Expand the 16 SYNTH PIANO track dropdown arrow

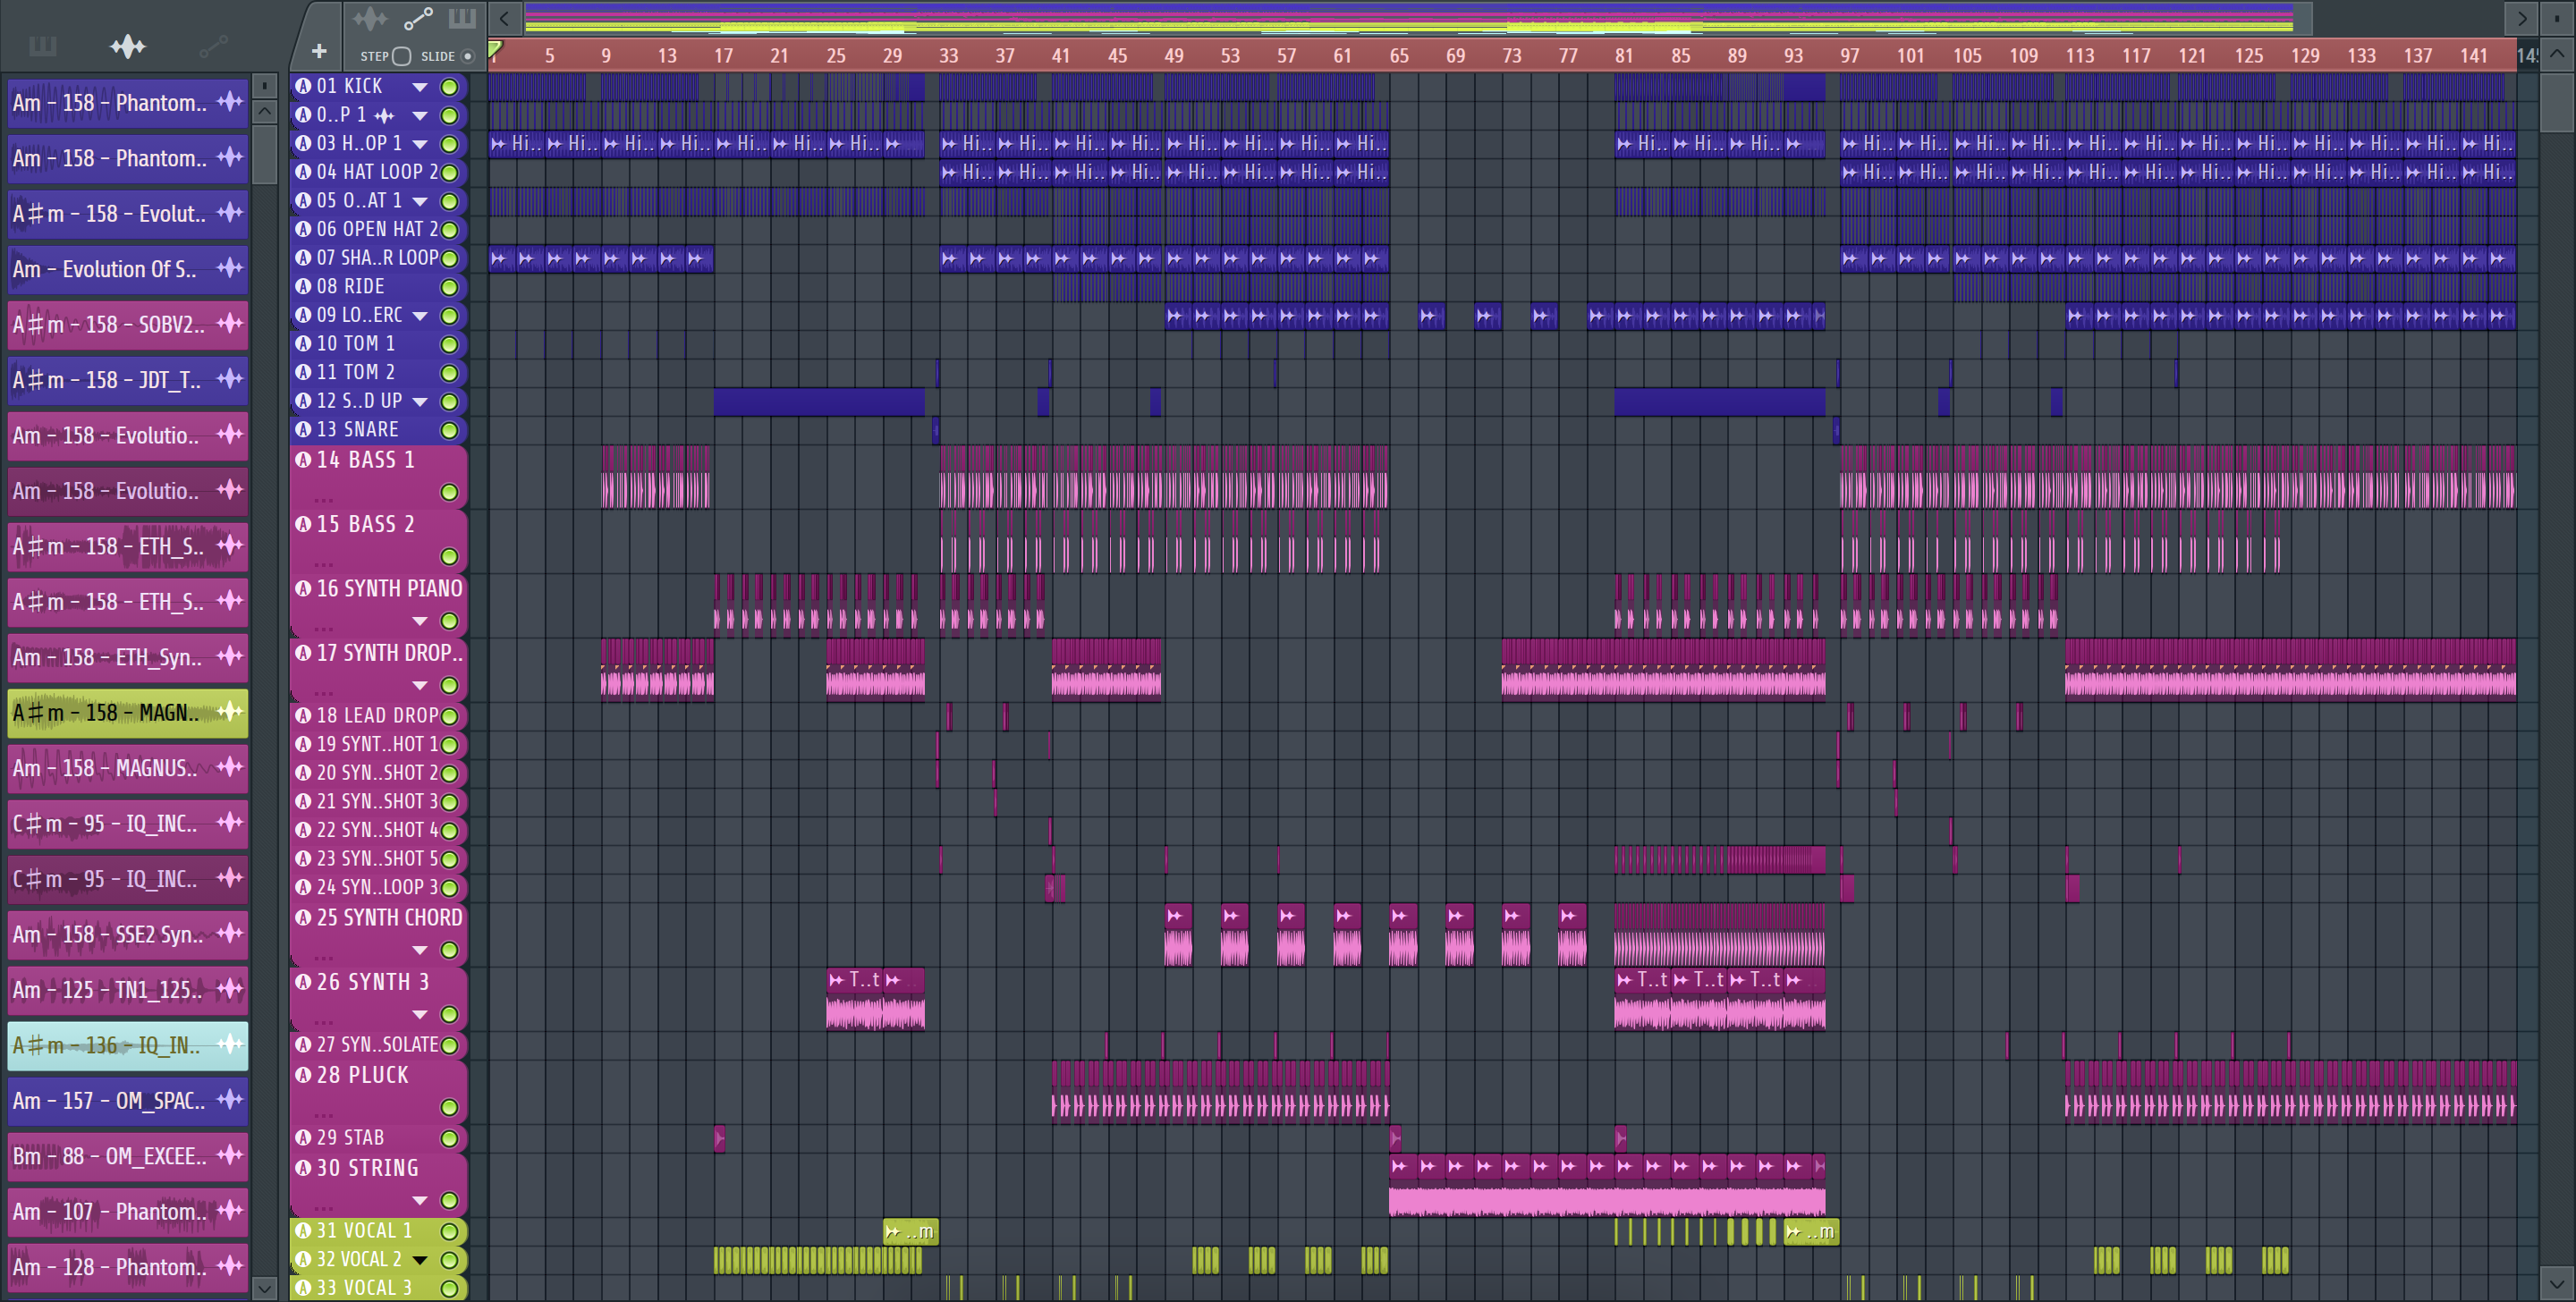[420, 621]
